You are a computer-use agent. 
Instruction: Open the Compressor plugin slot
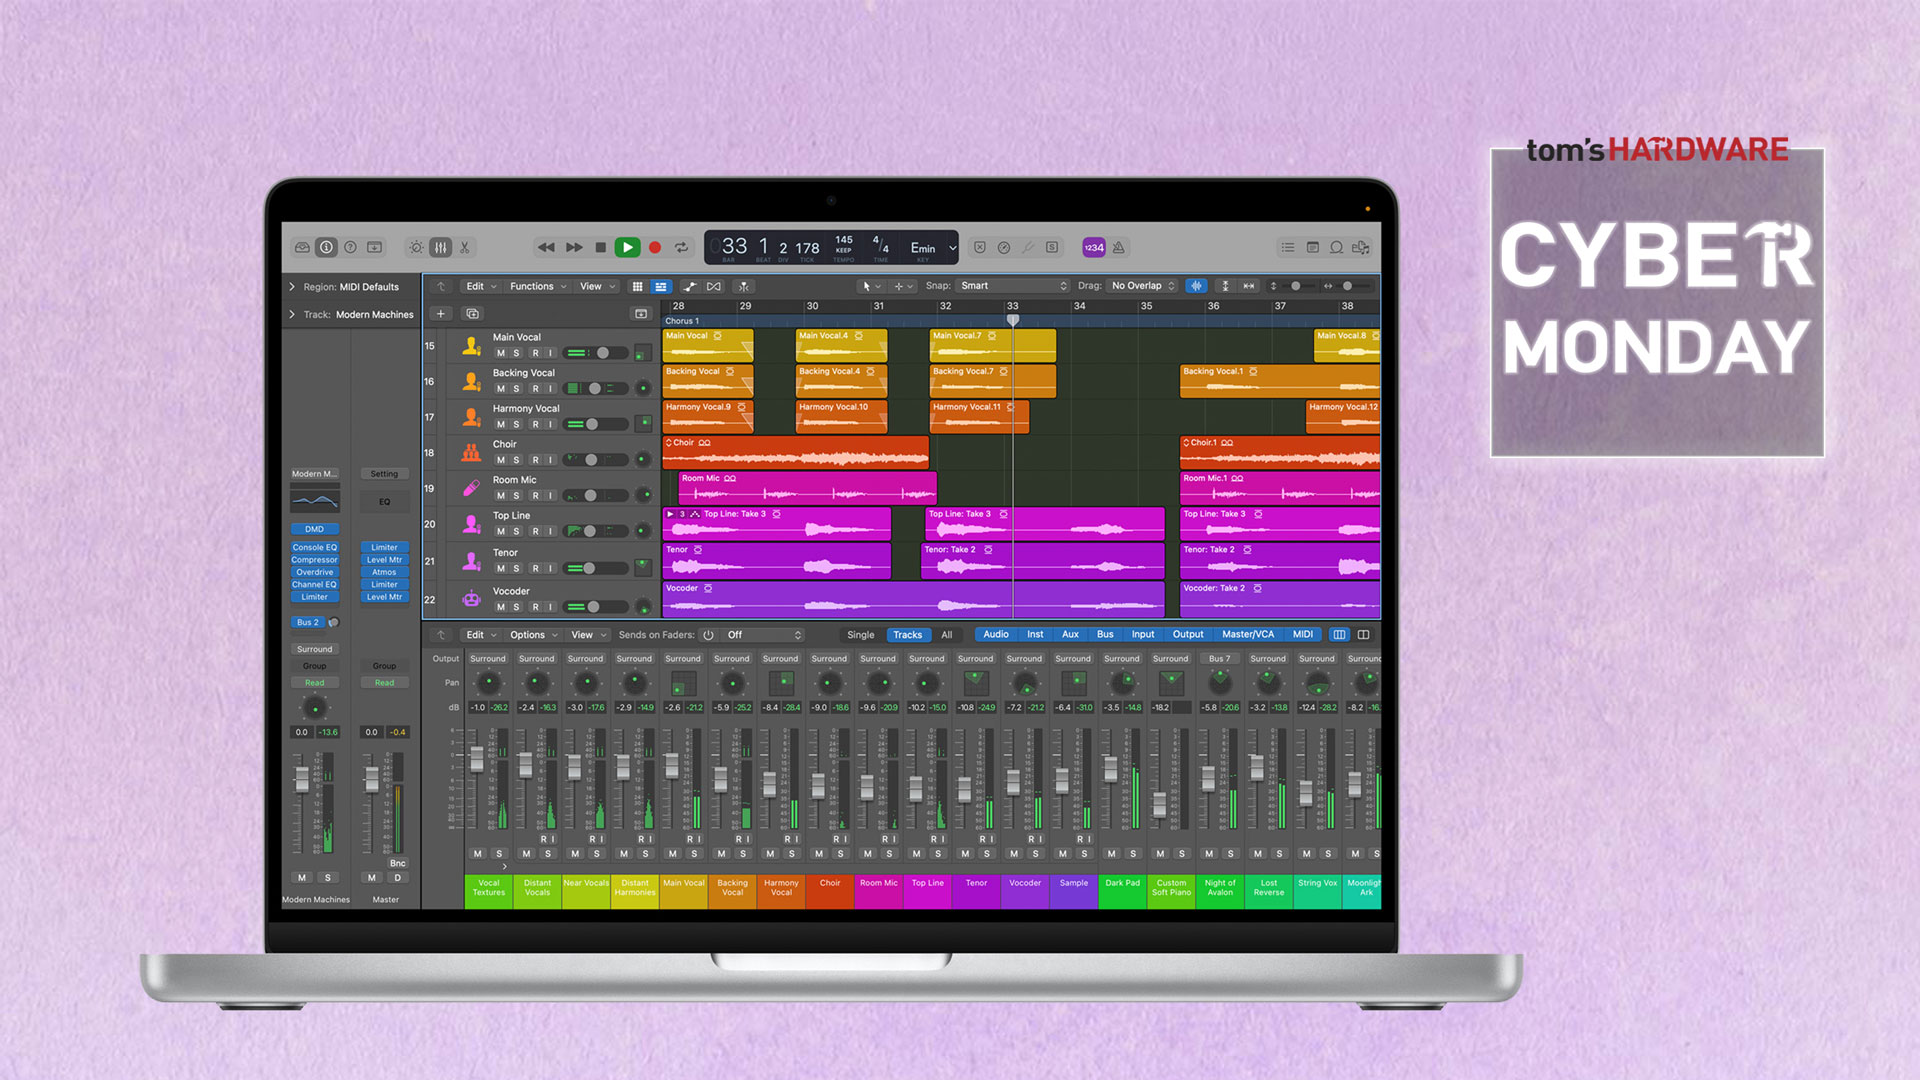(314, 559)
